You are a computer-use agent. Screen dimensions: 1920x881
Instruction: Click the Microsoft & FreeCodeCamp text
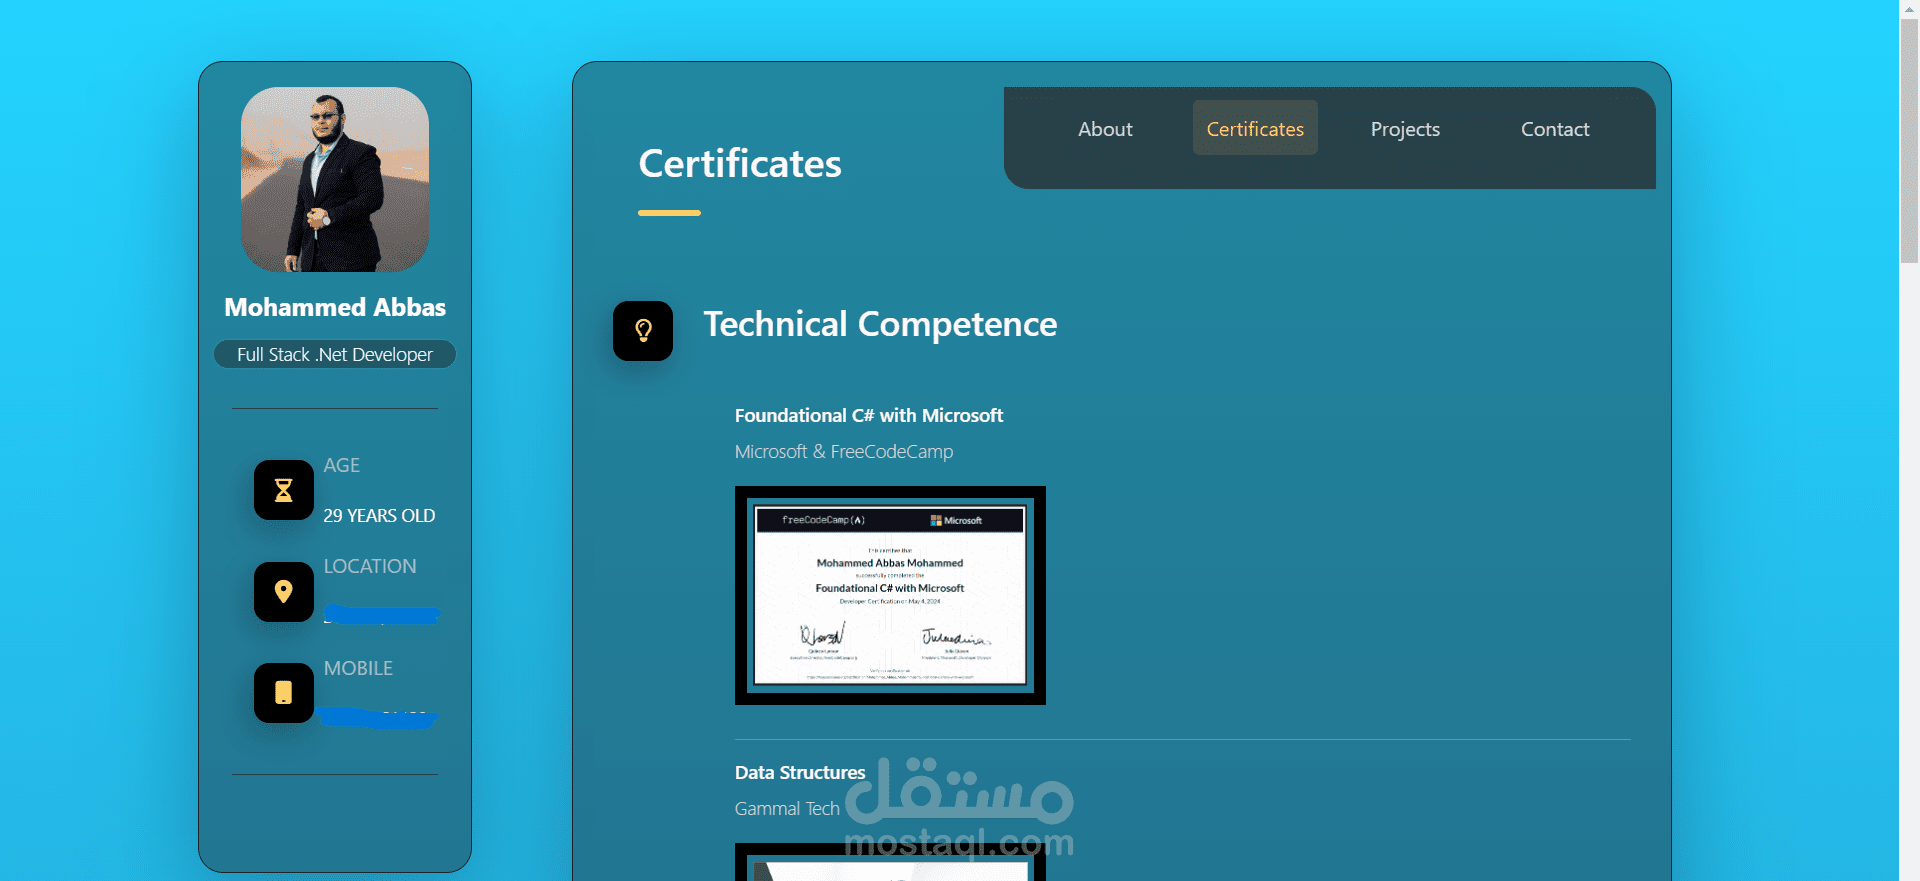click(844, 451)
